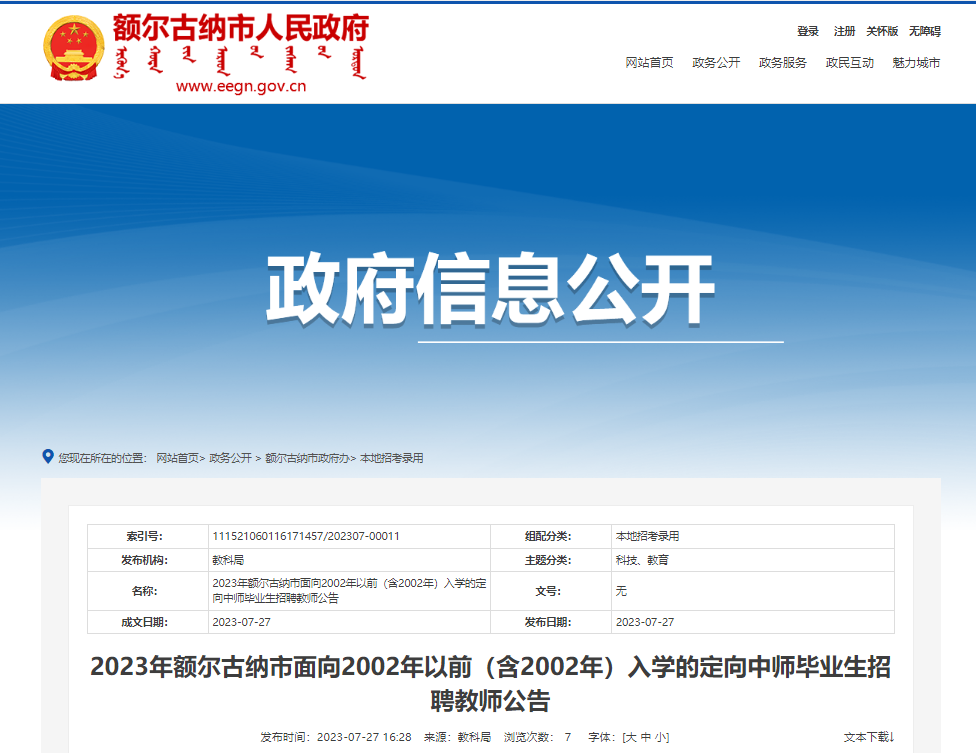Open the 政民互动 navigation menu
Viewport: 976px width, 753px height.
pos(849,63)
